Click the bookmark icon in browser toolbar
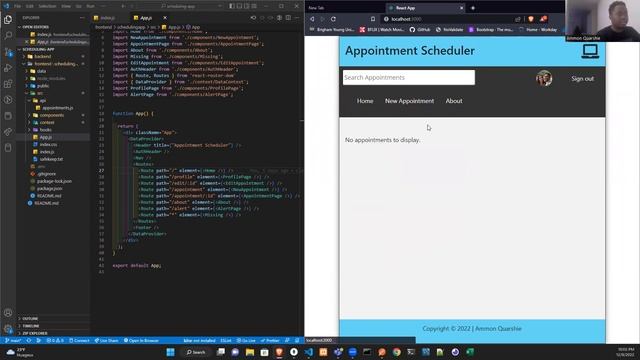Viewport: 640px width, 360px height. coord(373,19)
